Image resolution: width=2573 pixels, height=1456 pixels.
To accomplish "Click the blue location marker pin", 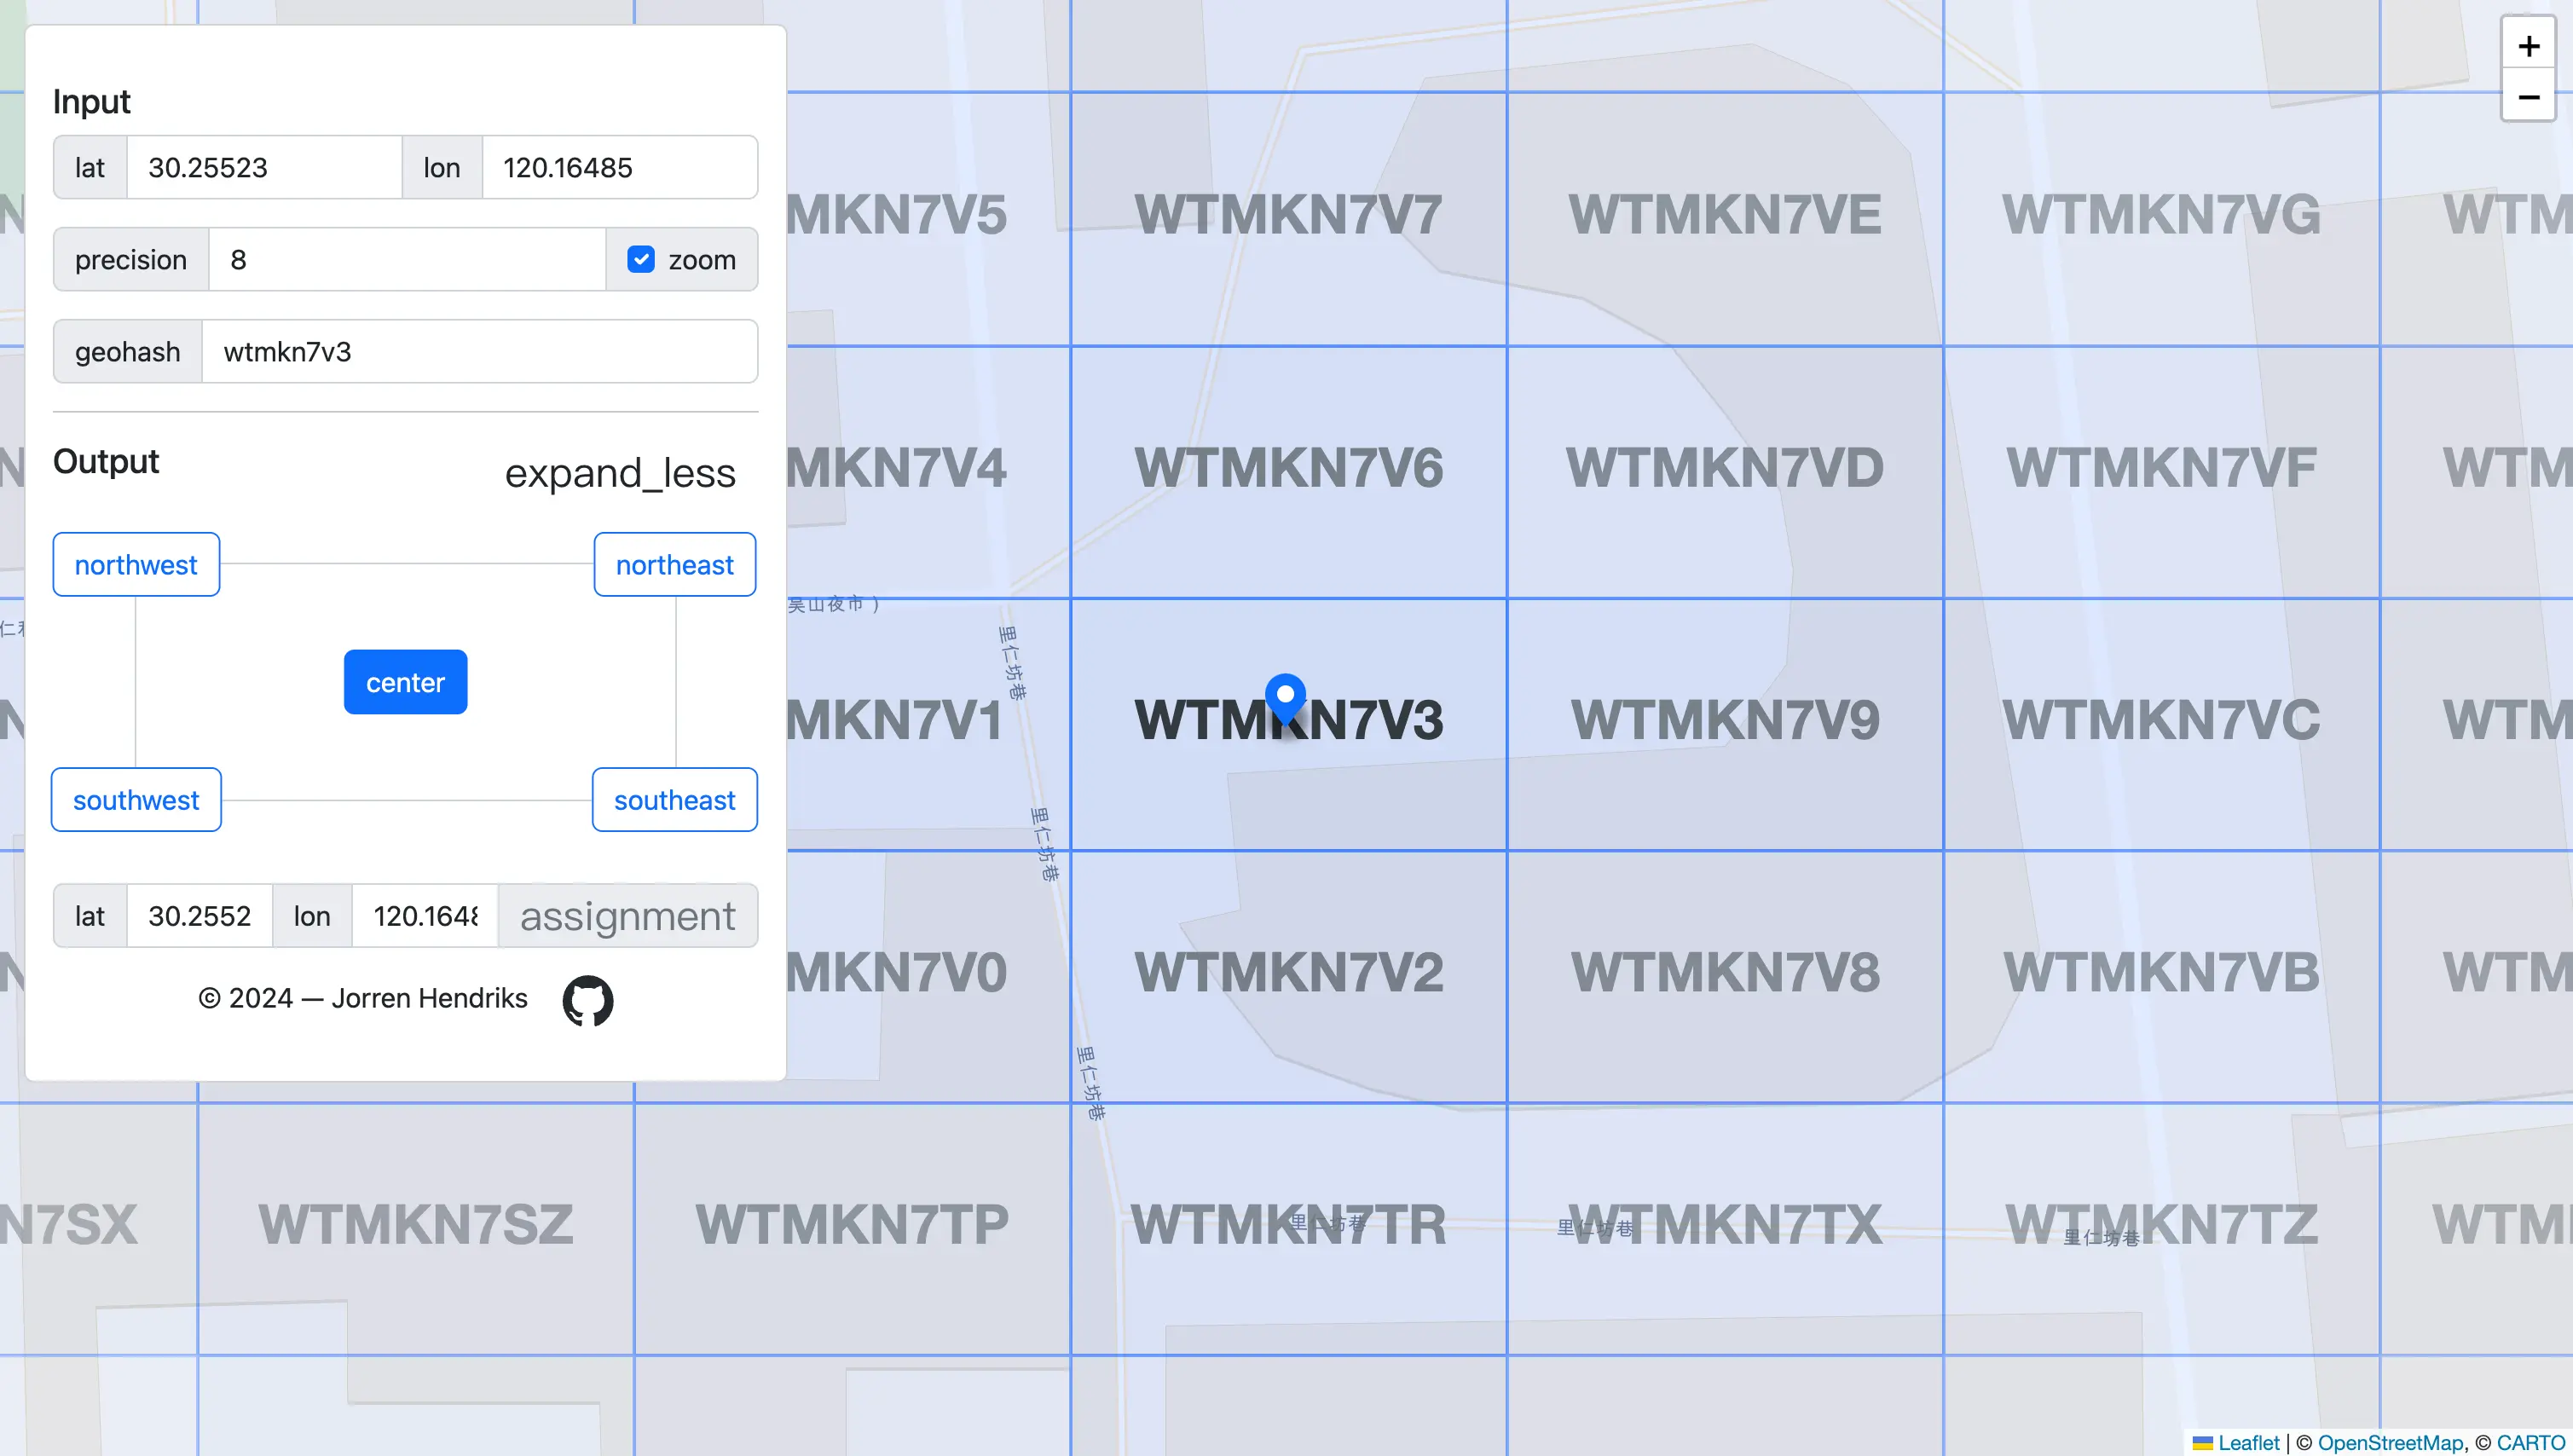I will click(x=1285, y=700).
